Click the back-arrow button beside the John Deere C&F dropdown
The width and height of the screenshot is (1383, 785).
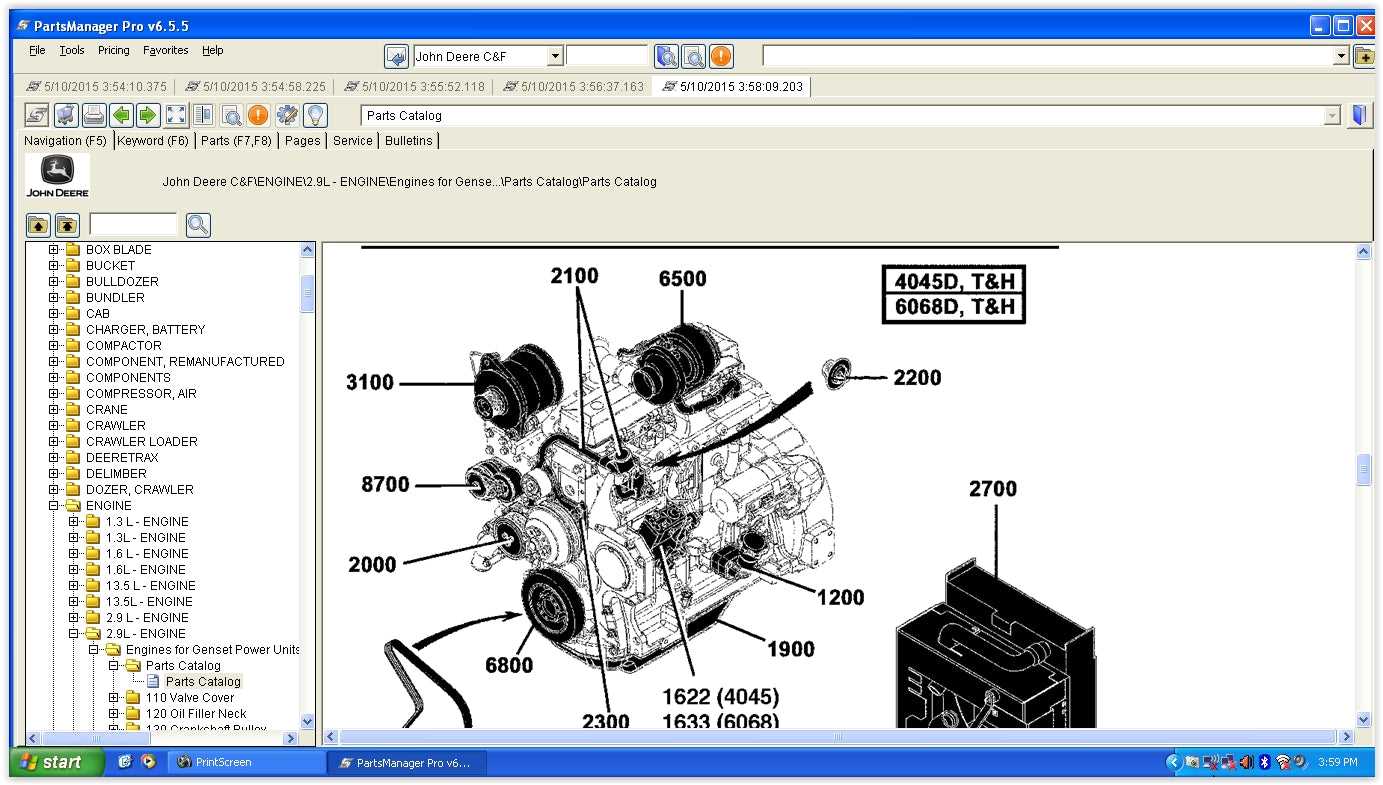(x=397, y=56)
